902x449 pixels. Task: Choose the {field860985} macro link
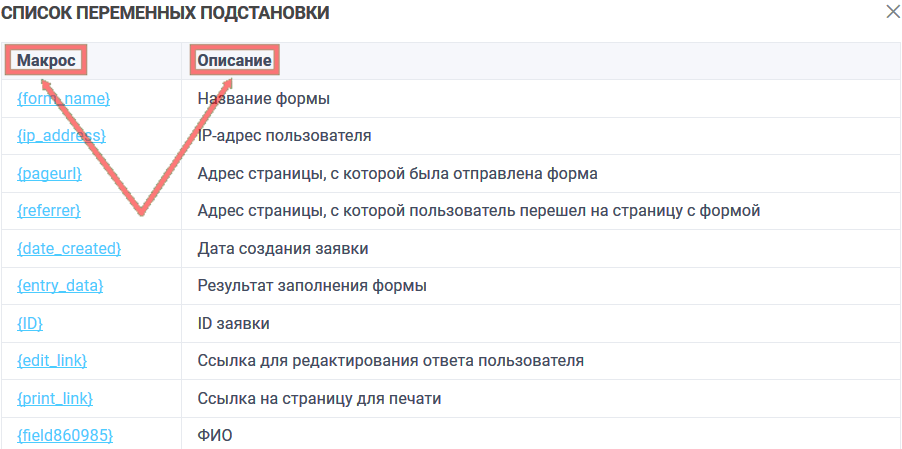[65, 435]
